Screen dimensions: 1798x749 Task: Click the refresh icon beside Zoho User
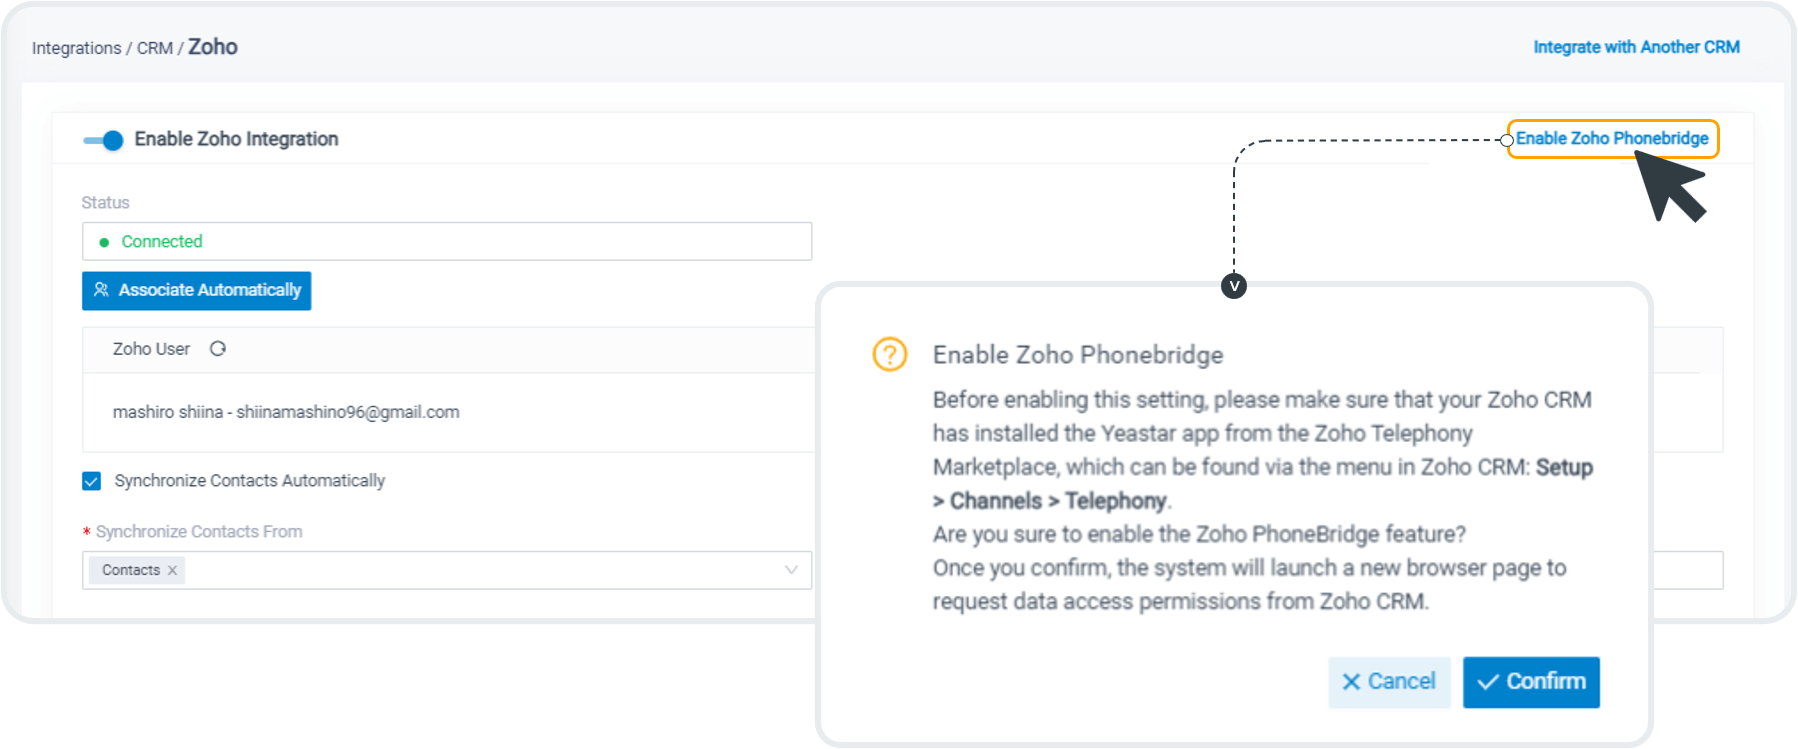click(218, 349)
